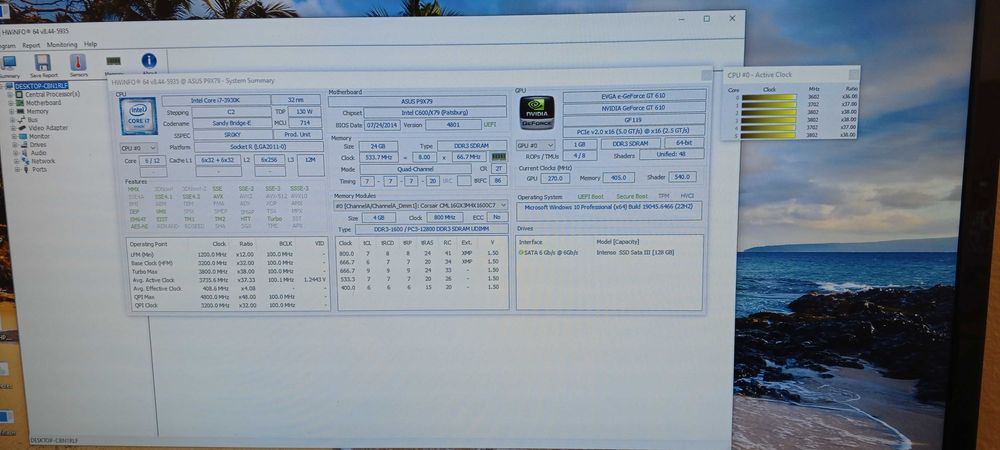Click the Intel C600/X79 chipset field

435,112
